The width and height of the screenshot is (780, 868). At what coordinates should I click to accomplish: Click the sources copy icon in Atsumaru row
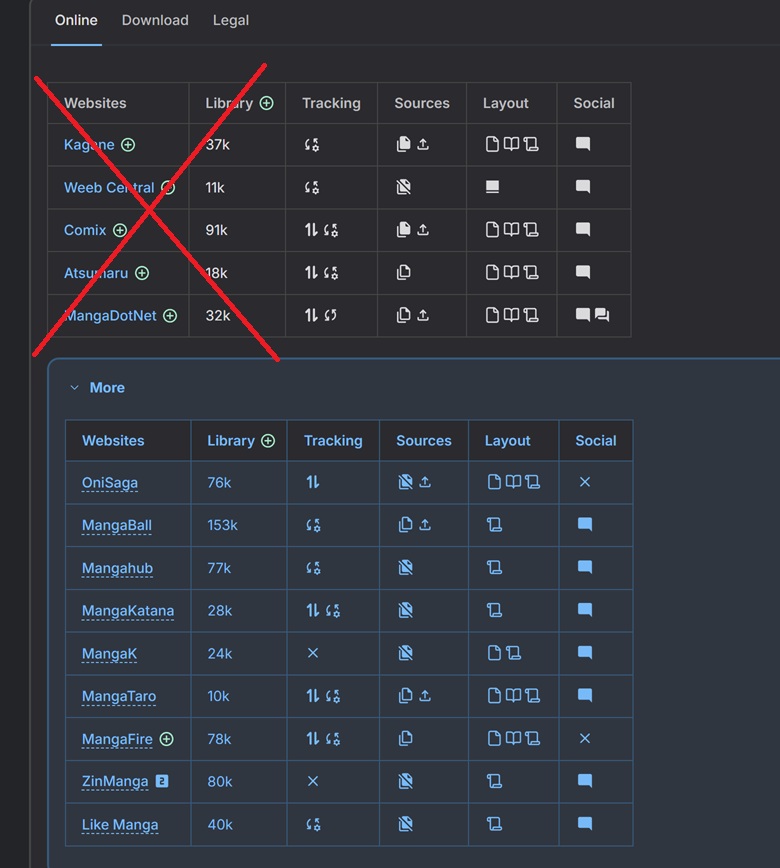[404, 272]
